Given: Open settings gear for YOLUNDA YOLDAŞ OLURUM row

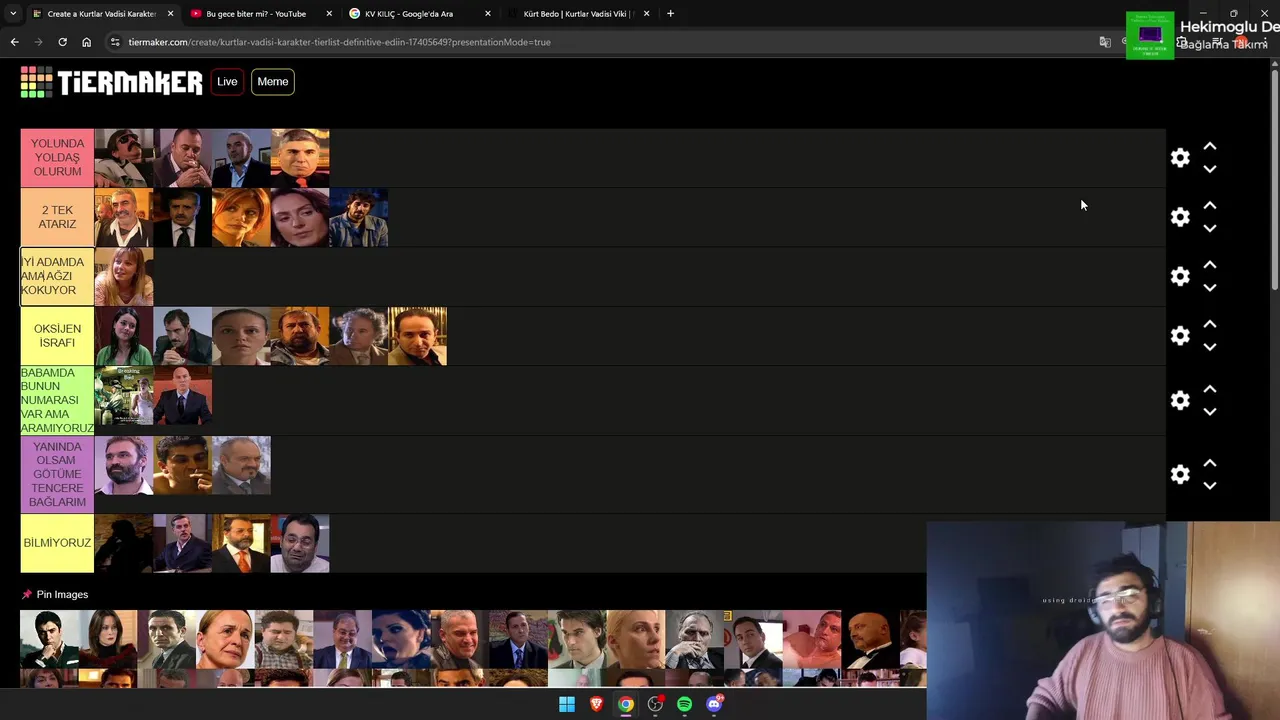Looking at the screenshot, I should 1180,158.
